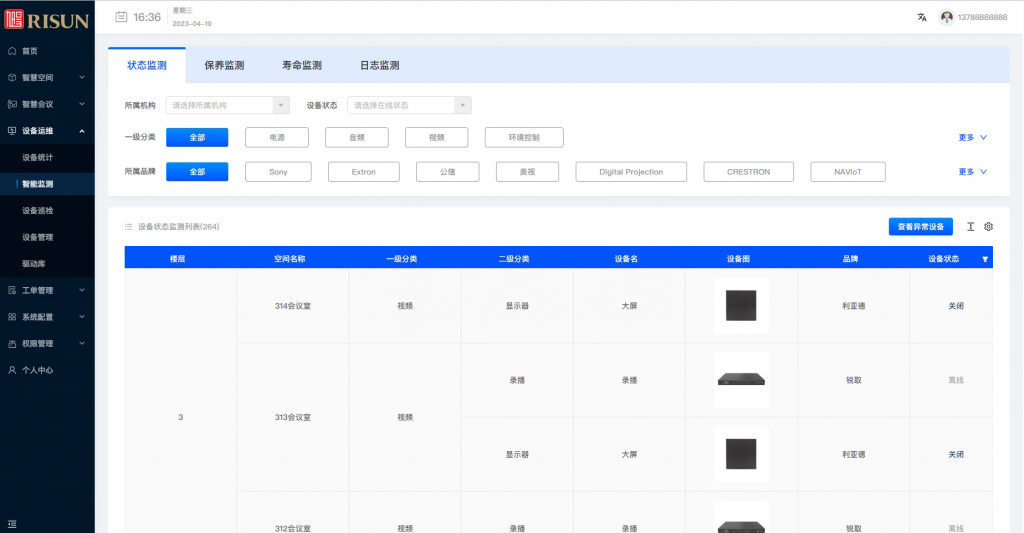
Task: Filter brand by 公信
Action: pos(447,172)
